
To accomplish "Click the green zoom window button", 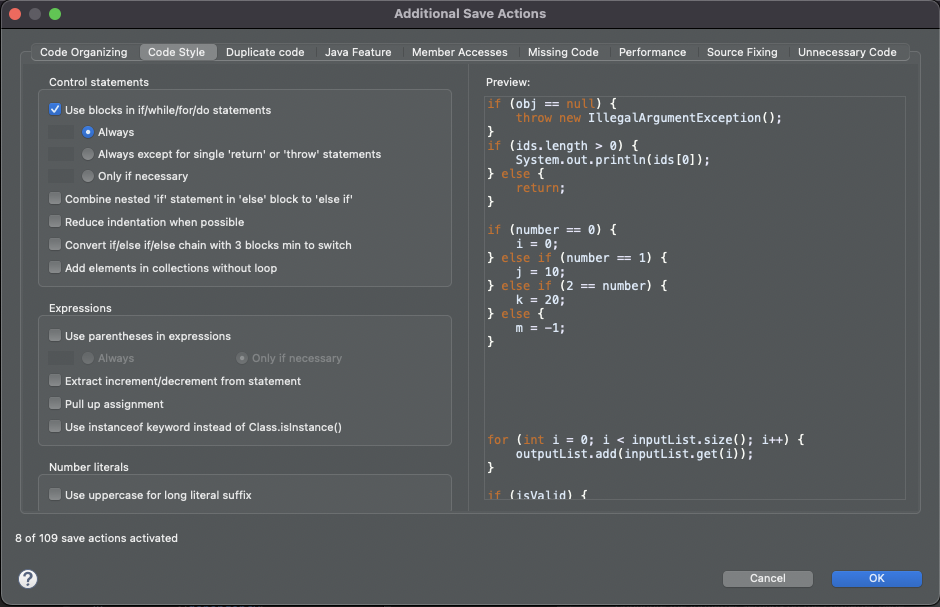I will click(55, 14).
